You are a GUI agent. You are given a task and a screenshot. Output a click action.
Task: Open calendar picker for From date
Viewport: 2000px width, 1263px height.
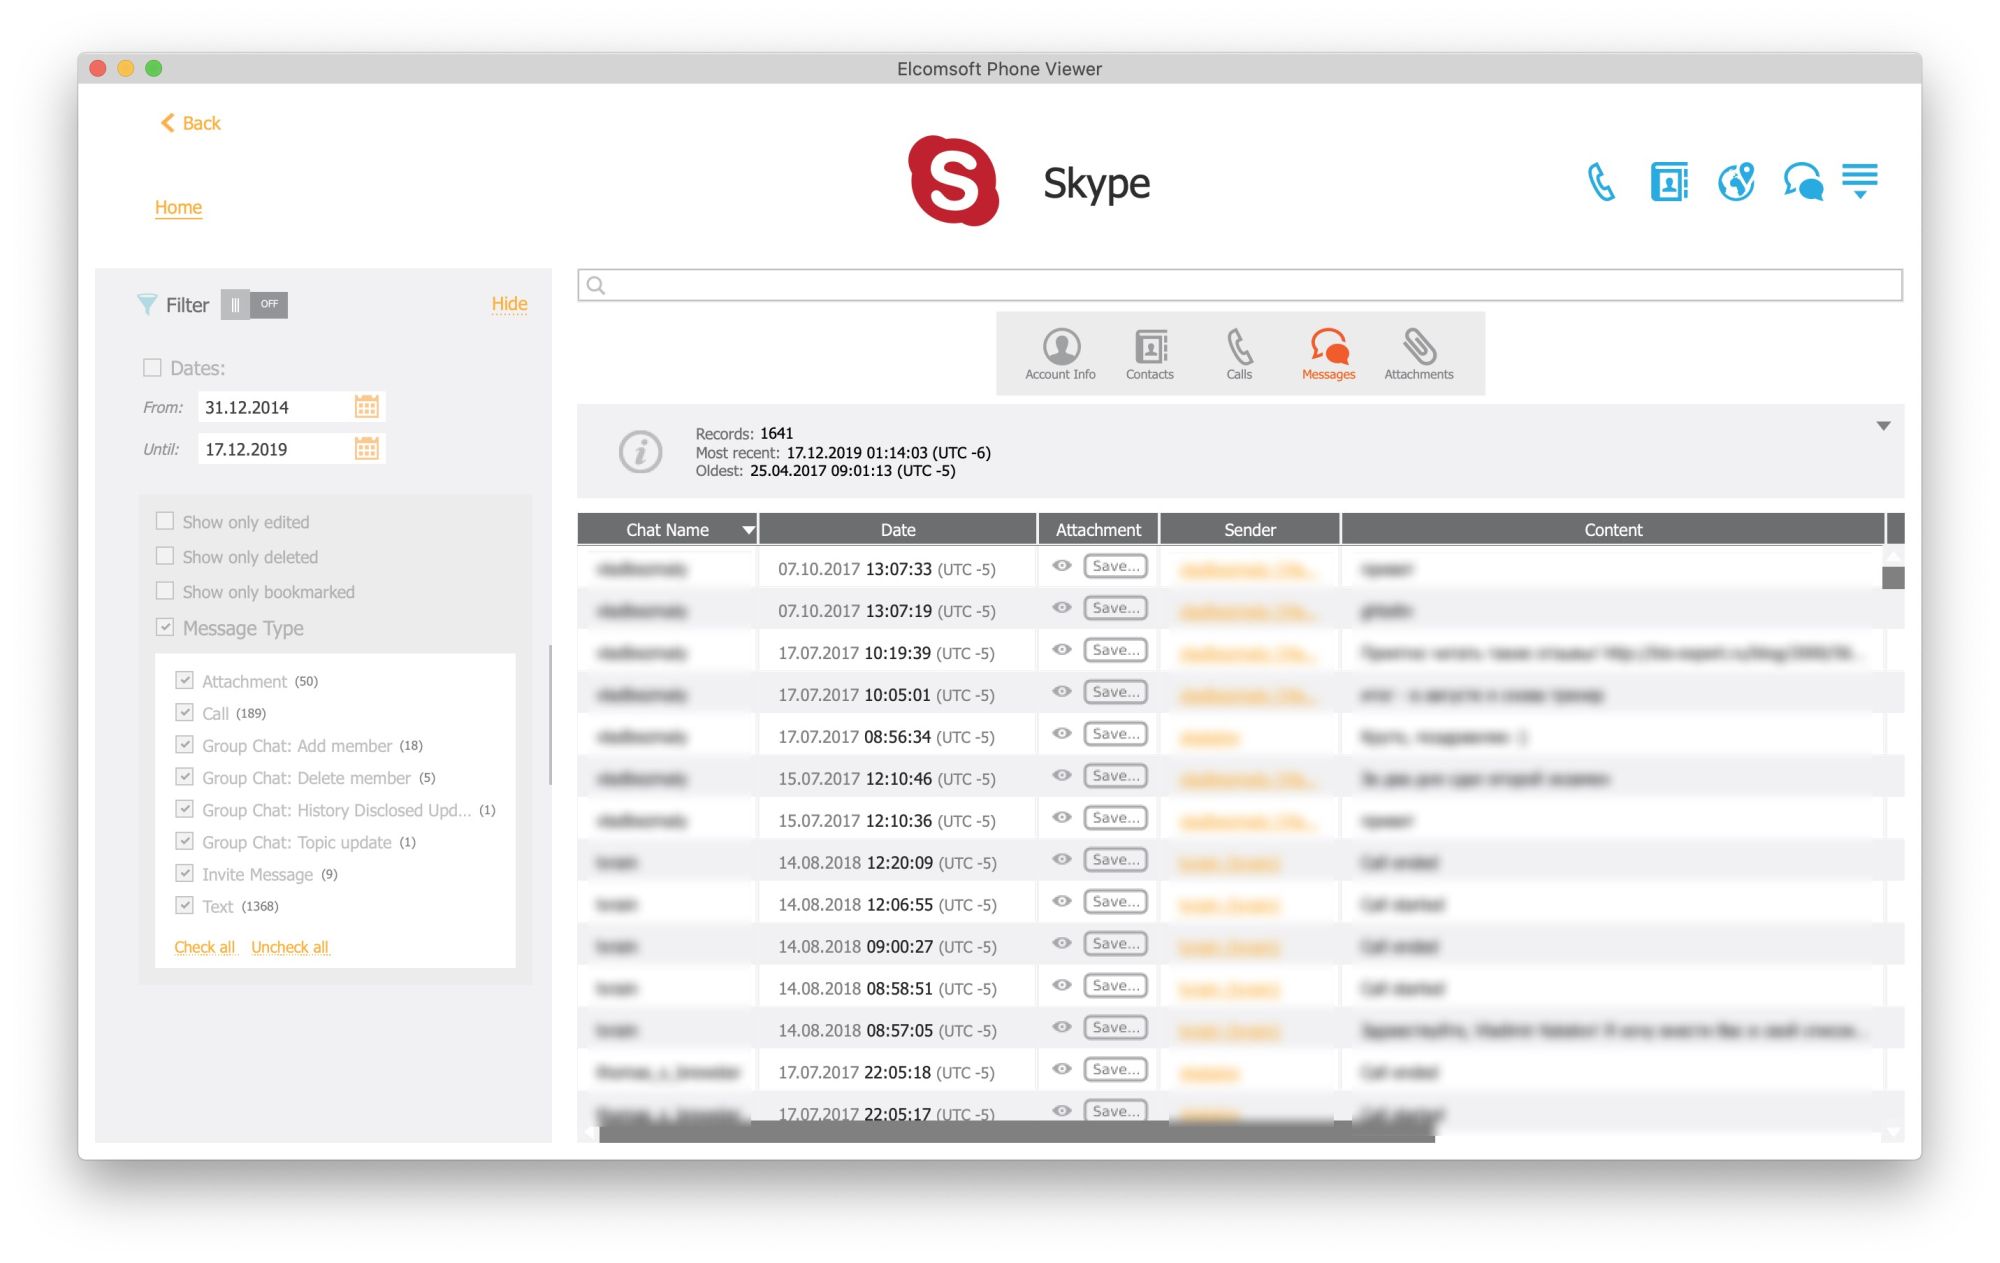(367, 407)
